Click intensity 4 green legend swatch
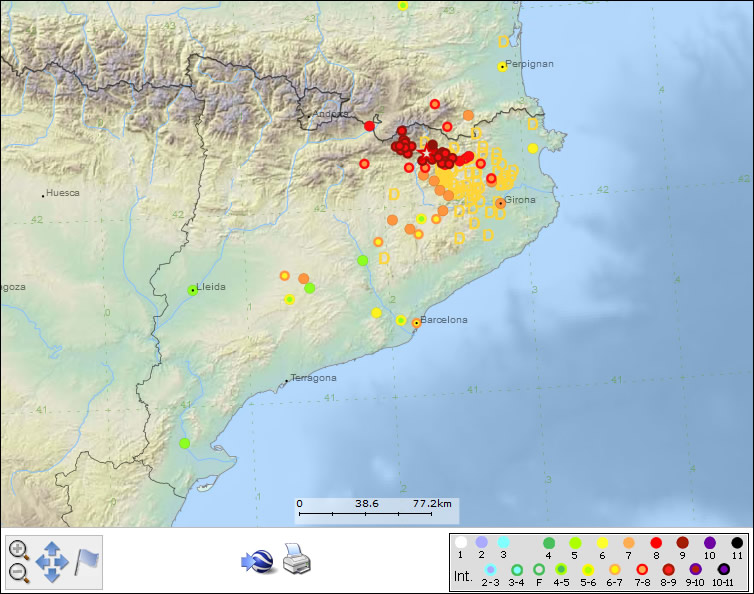The height and width of the screenshot is (594, 754). (x=548, y=543)
